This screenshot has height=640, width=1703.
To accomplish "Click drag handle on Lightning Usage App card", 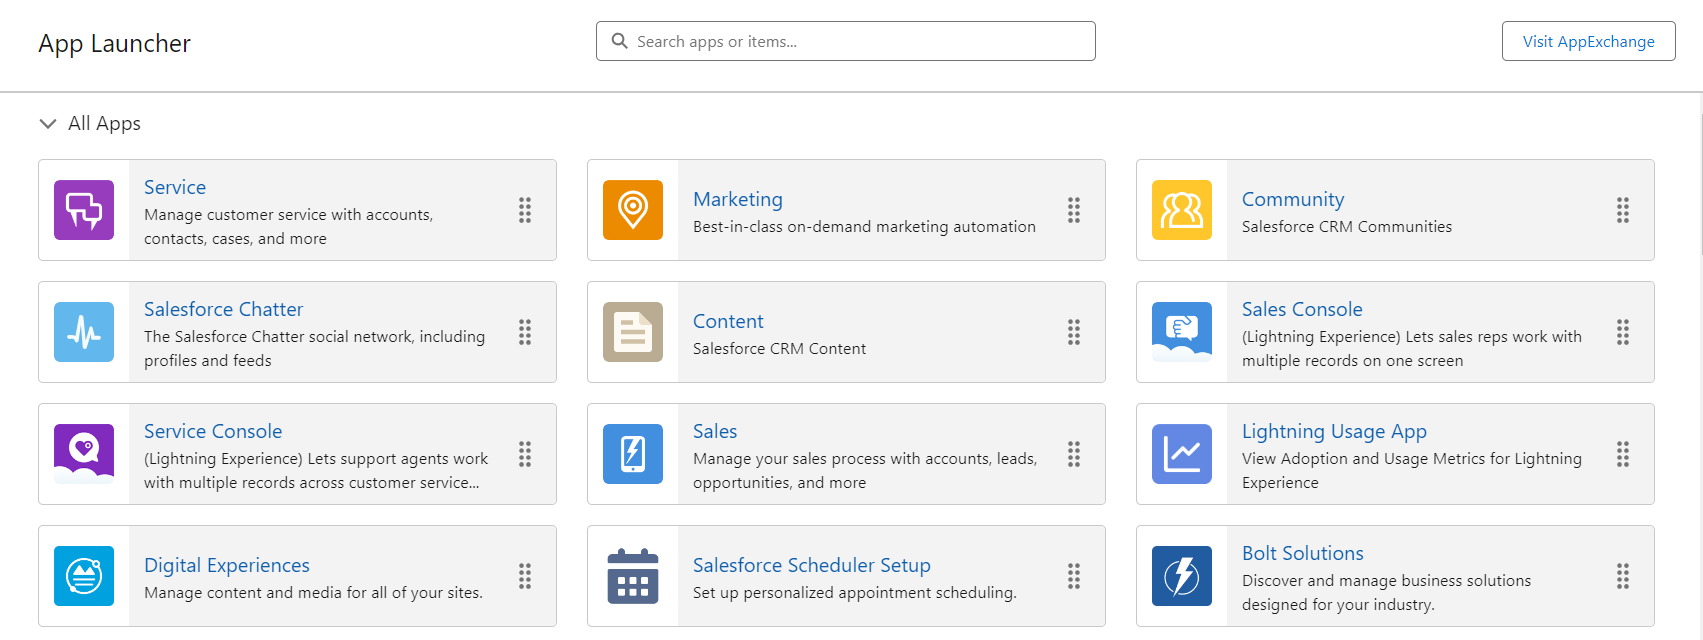I will (1623, 454).
